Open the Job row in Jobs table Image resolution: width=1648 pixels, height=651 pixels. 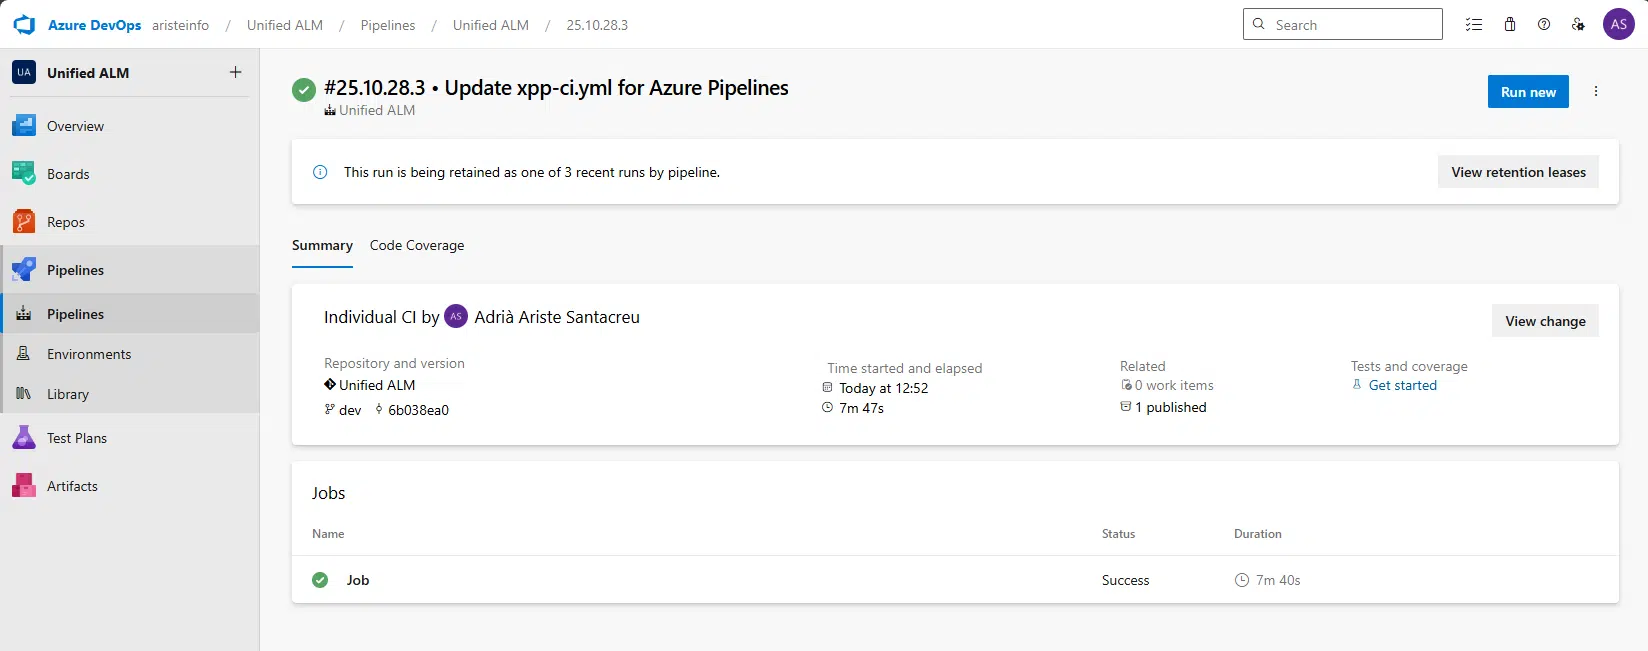coord(358,580)
